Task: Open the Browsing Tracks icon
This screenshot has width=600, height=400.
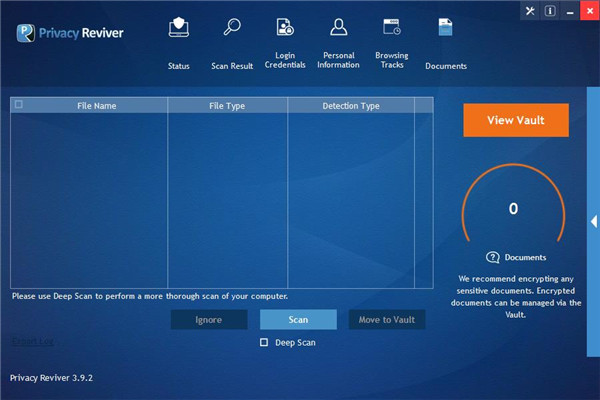Action: (392, 27)
